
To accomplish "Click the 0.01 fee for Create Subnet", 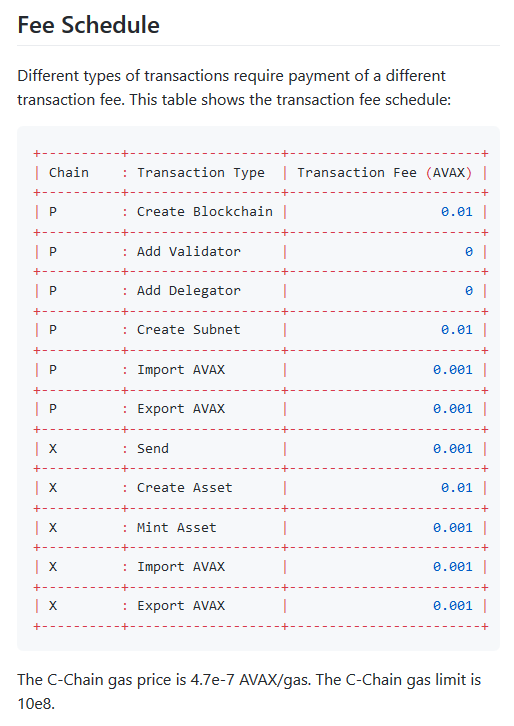I will point(457,330).
